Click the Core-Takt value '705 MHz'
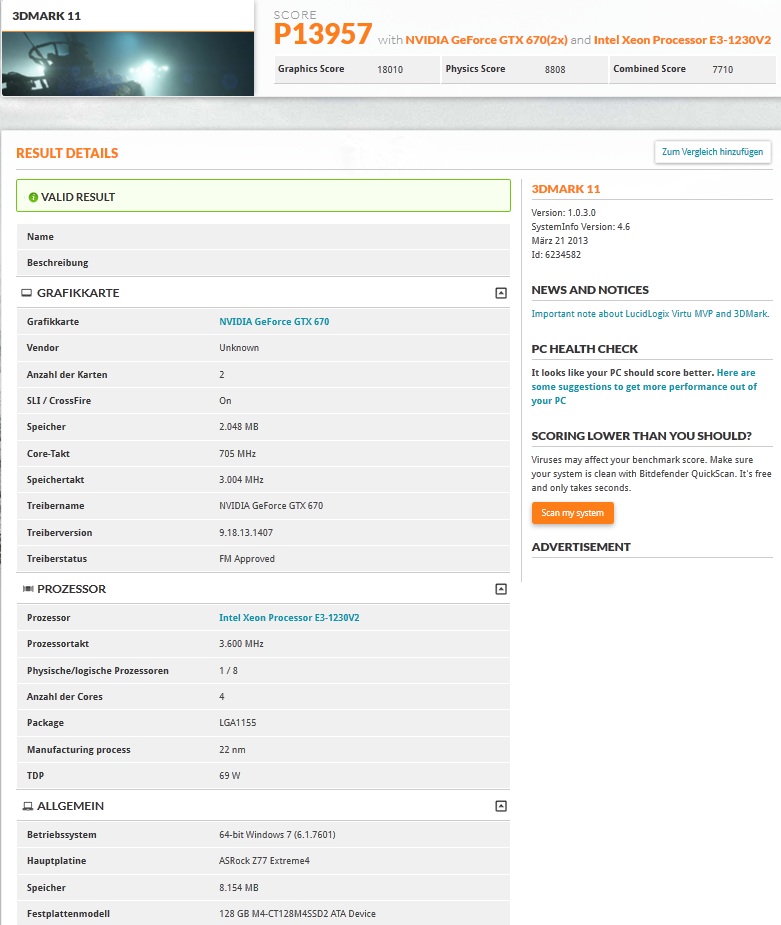Screen dimensions: 781x925 coord(238,454)
